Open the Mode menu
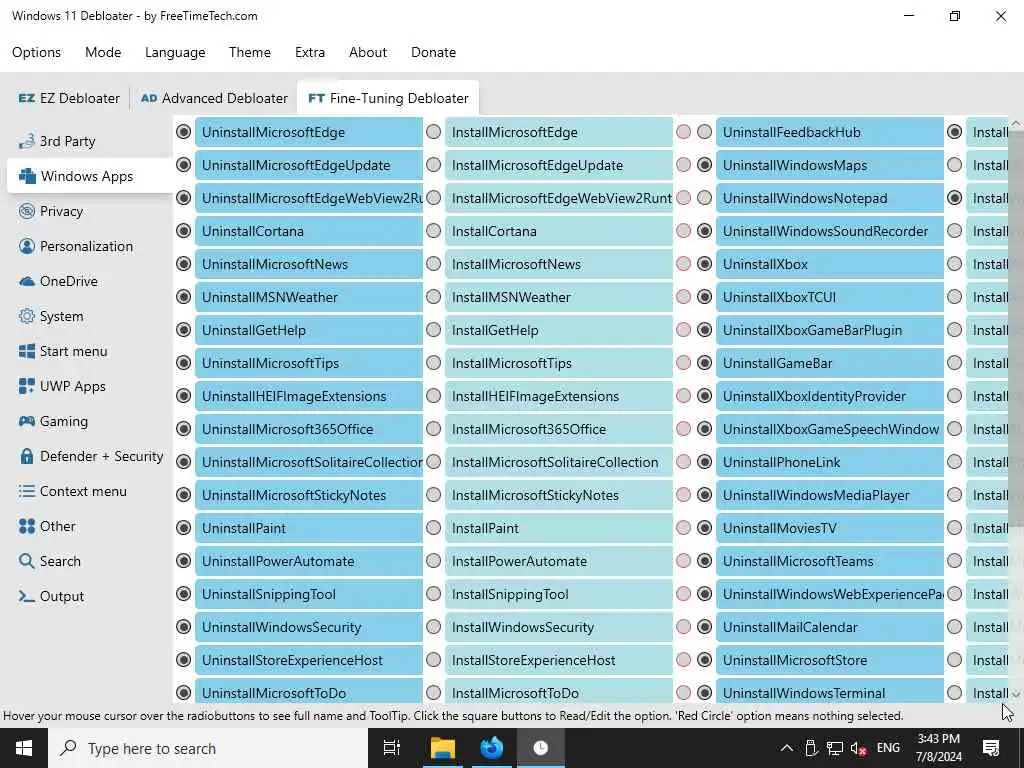This screenshot has width=1024, height=768. pos(103,52)
